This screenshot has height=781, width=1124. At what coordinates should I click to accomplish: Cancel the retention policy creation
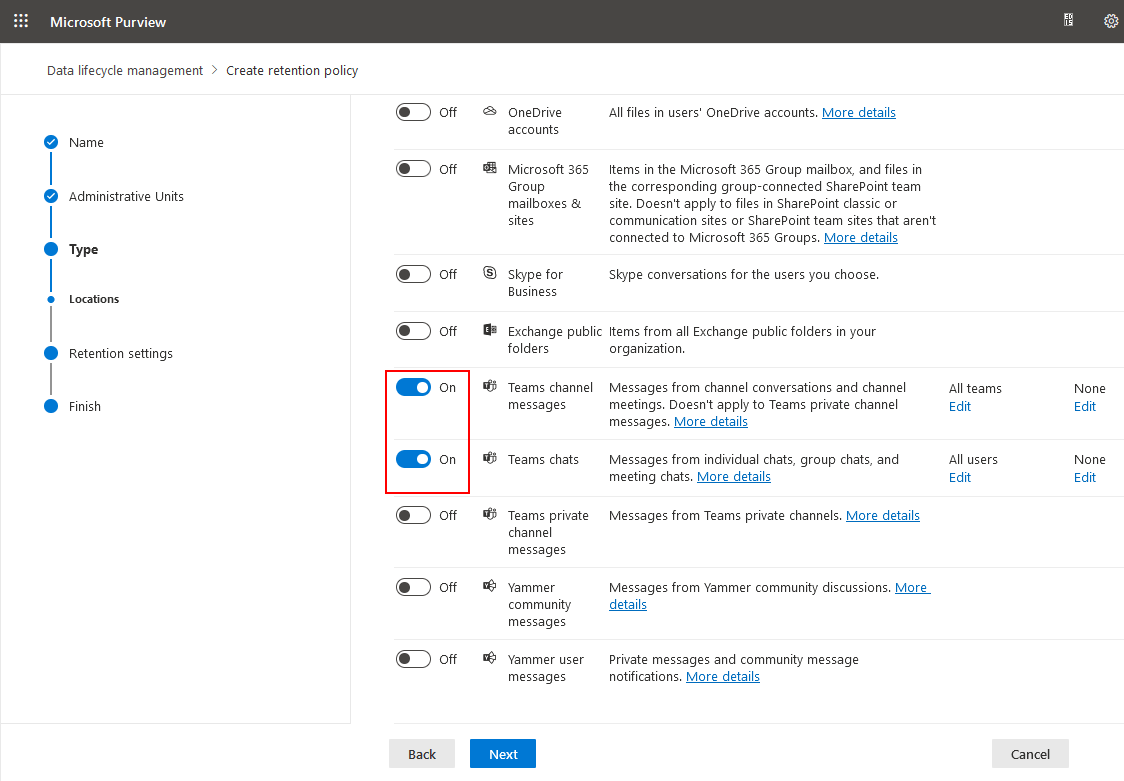(1030, 754)
